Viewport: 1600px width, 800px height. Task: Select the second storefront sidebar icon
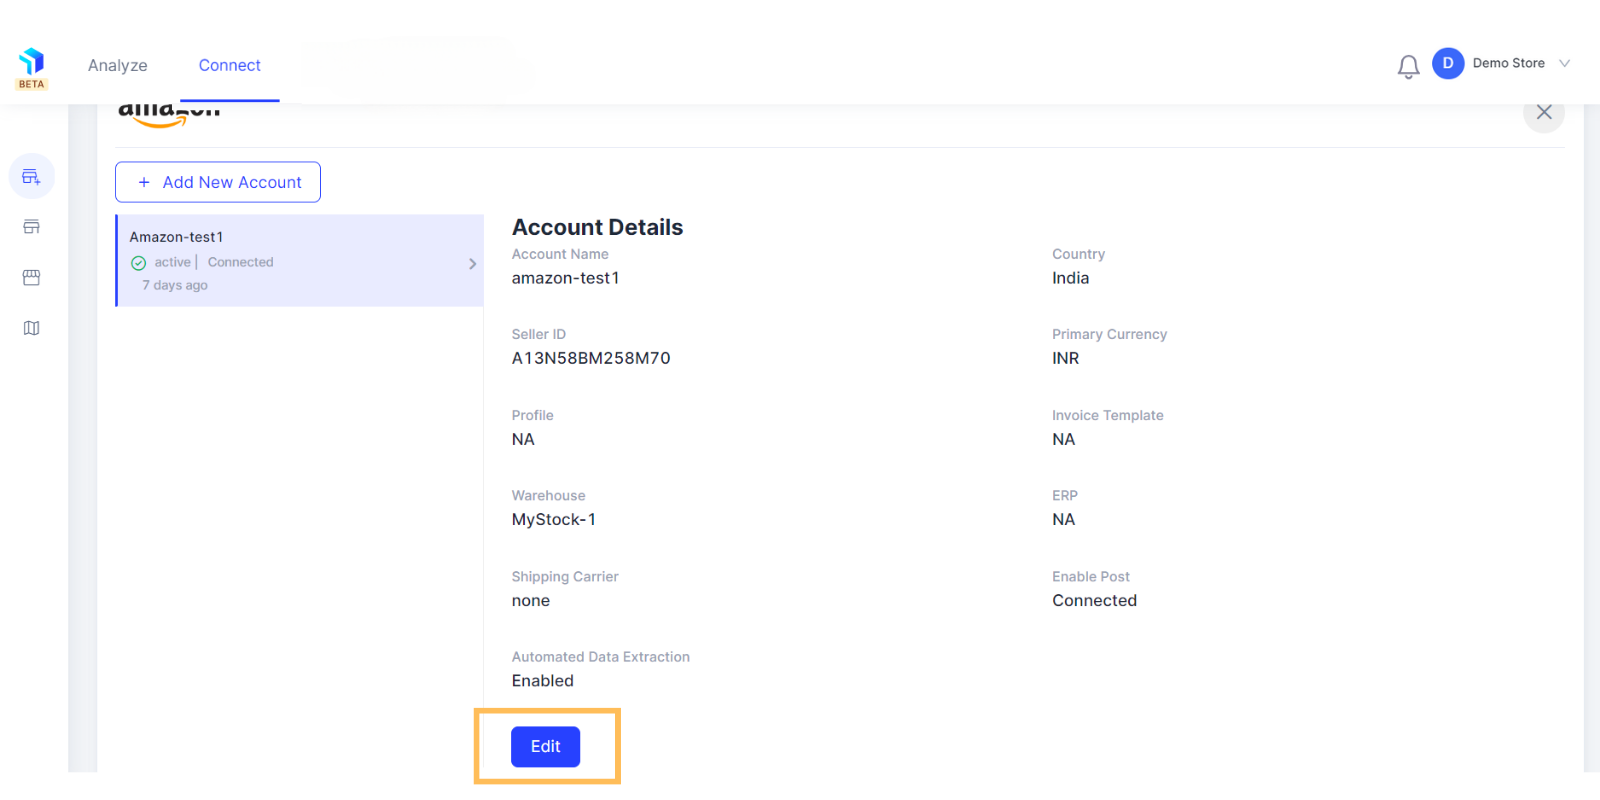coord(32,227)
